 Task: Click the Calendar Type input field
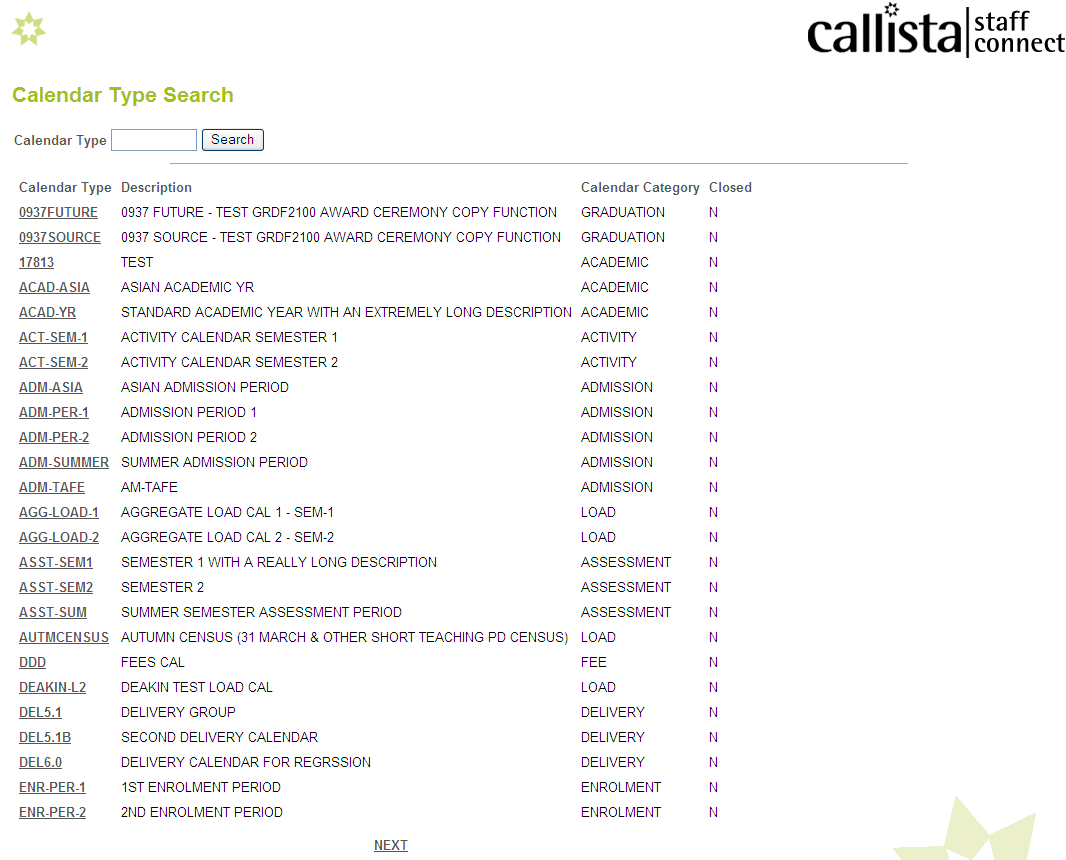[153, 139]
